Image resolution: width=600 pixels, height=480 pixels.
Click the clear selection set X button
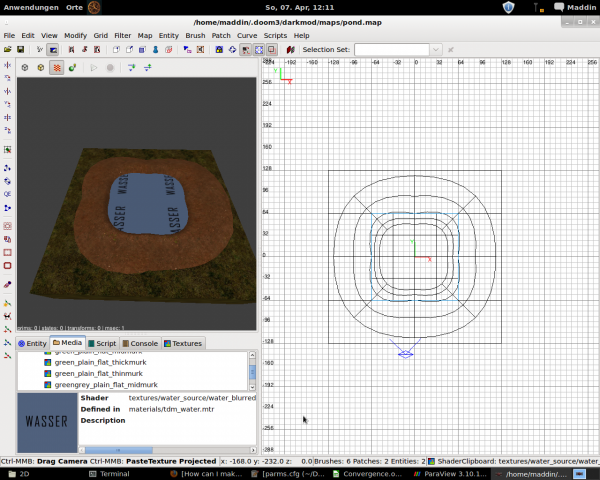451,50
